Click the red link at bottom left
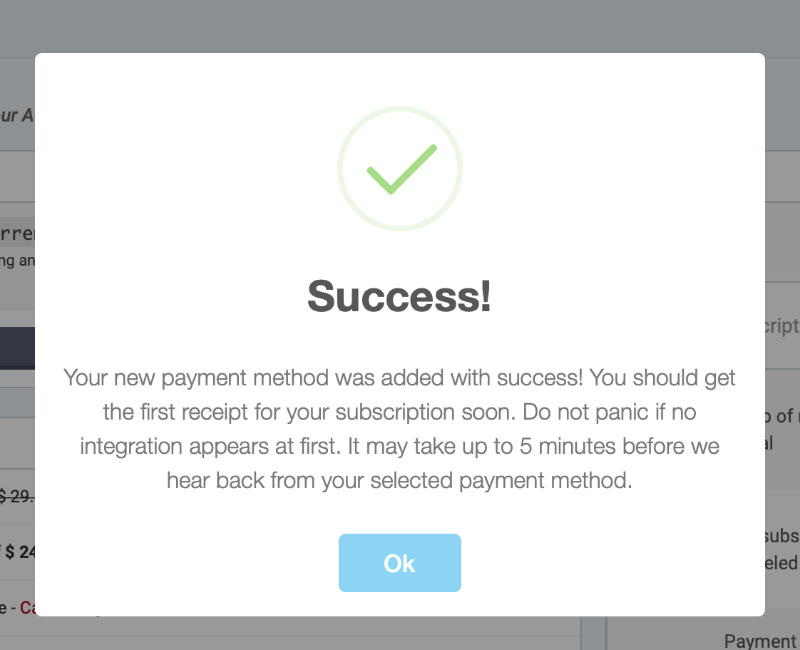Viewport: 800px width, 650px height. 26,606
